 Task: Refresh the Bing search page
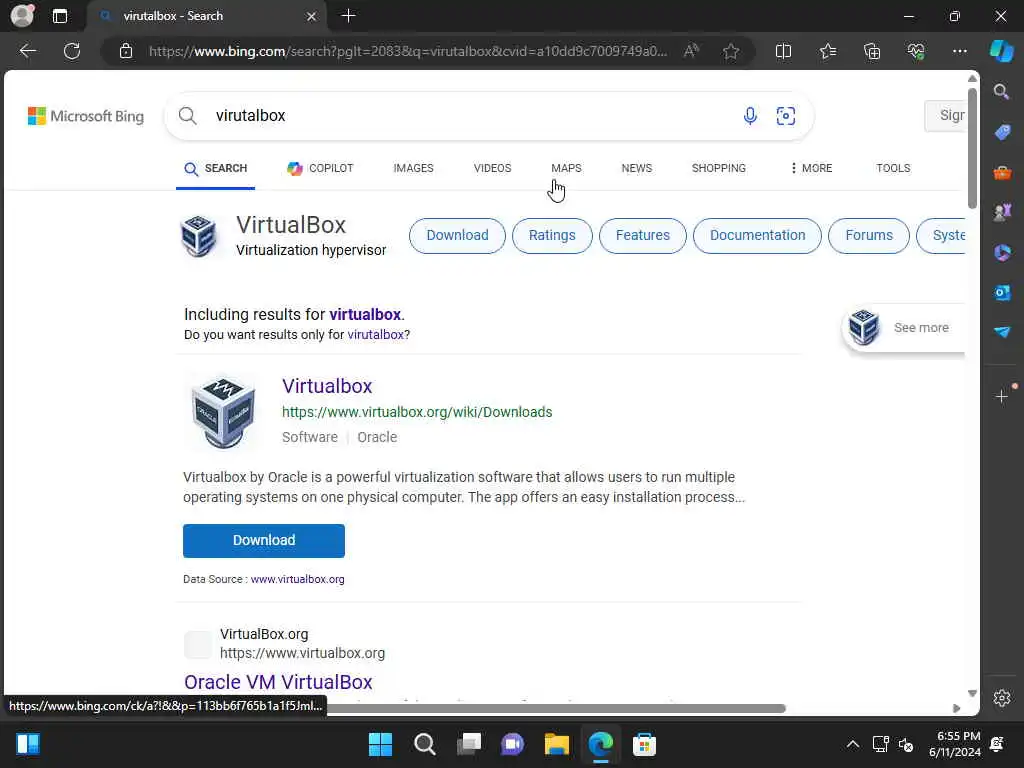[x=72, y=51]
